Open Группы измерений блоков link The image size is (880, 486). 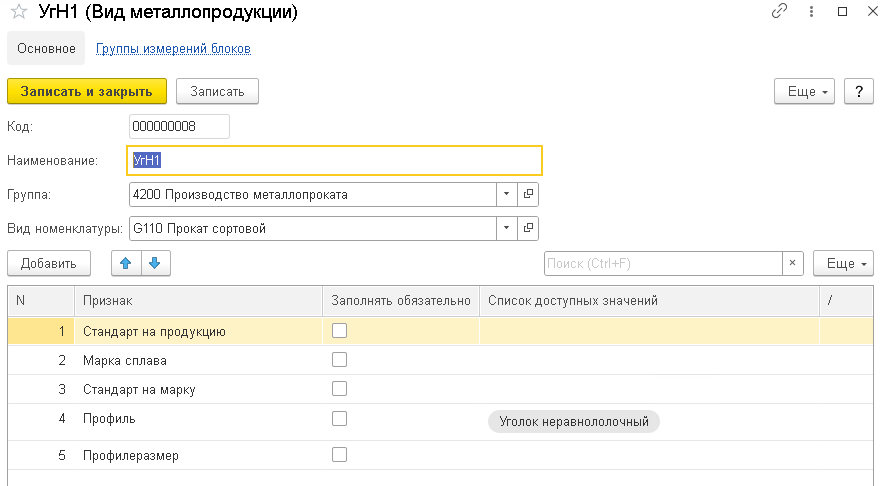173,49
